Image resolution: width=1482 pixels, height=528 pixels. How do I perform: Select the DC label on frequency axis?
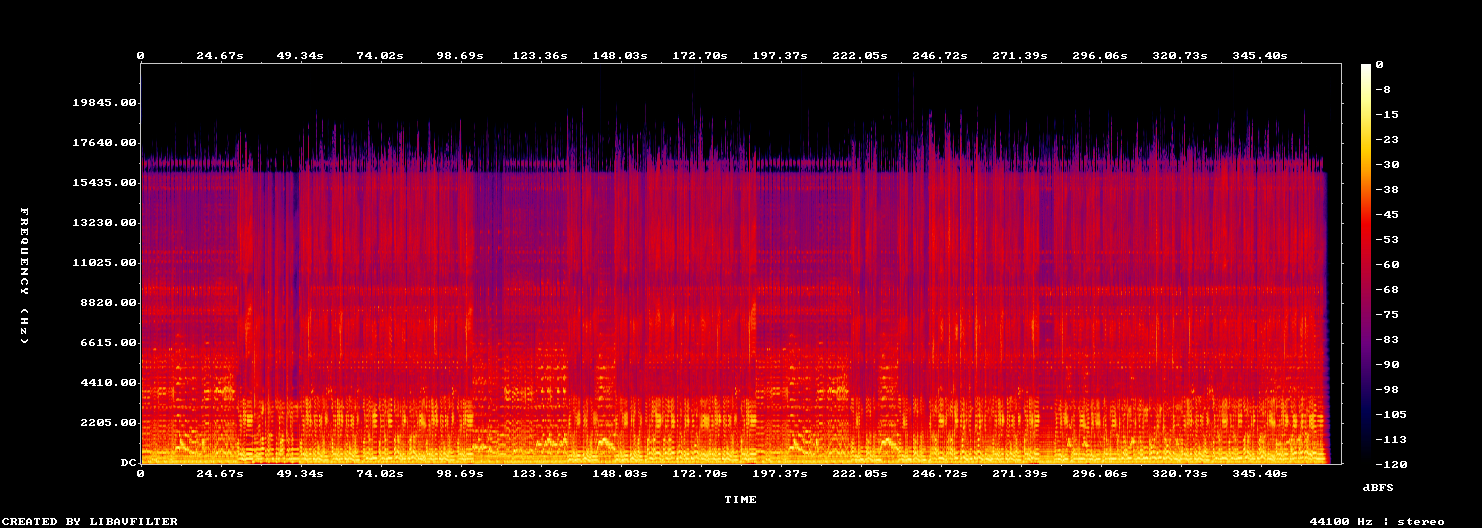point(128,463)
